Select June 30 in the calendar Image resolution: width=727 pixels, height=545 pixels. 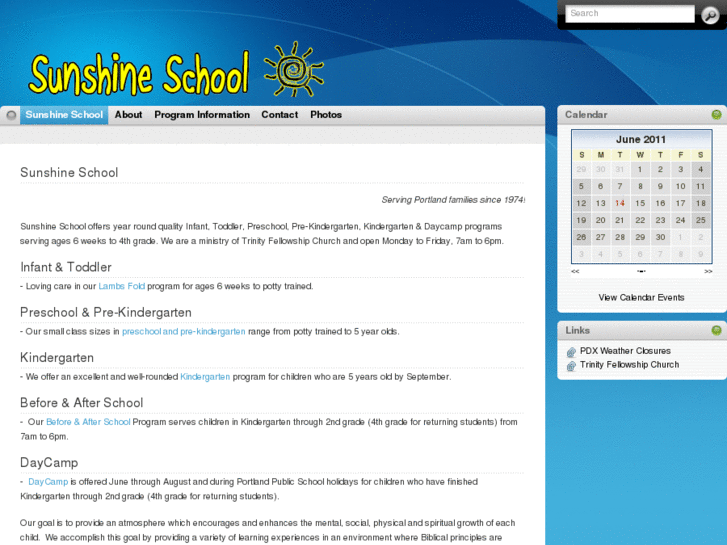[660, 237]
